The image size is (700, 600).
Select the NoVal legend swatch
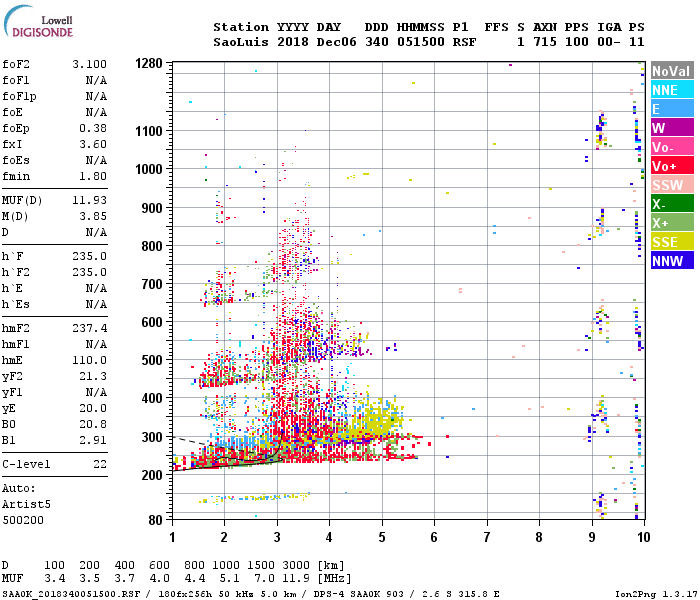[x=672, y=71]
